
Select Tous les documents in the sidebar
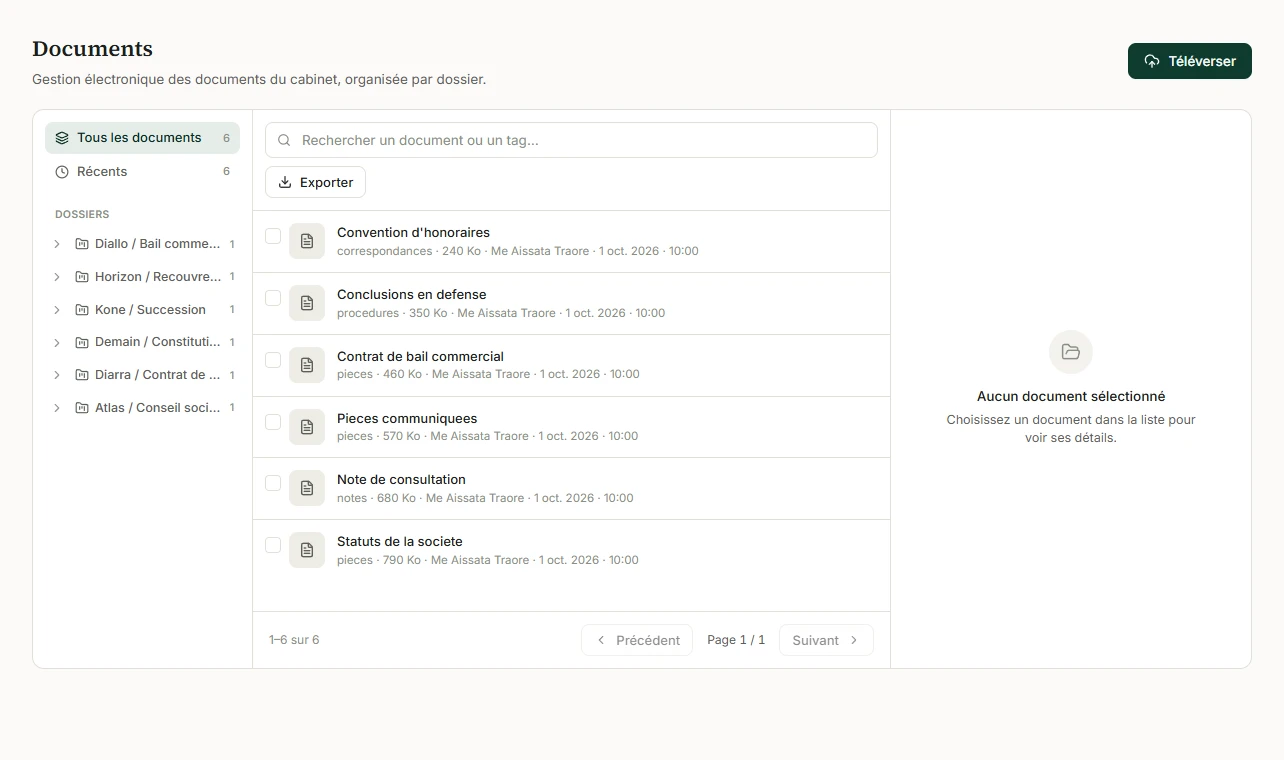[x=142, y=138]
